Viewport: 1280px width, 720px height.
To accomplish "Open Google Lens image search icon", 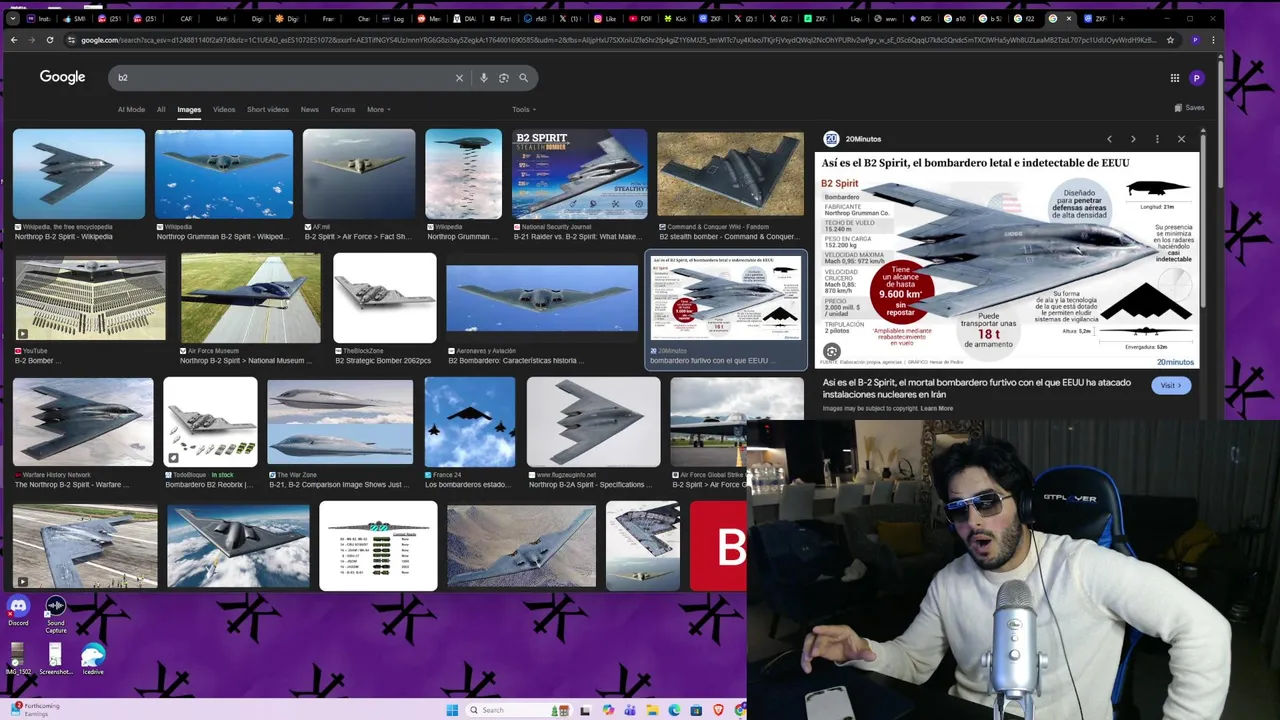I will 504,78.
